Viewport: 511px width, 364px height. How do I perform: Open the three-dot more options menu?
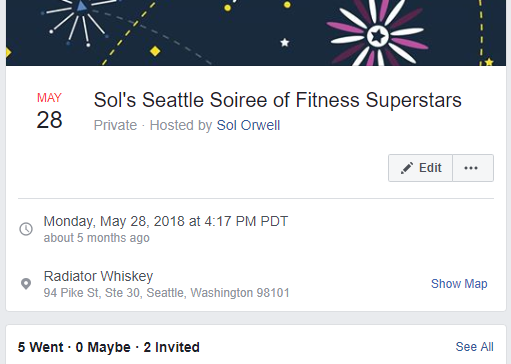[x=473, y=168]
